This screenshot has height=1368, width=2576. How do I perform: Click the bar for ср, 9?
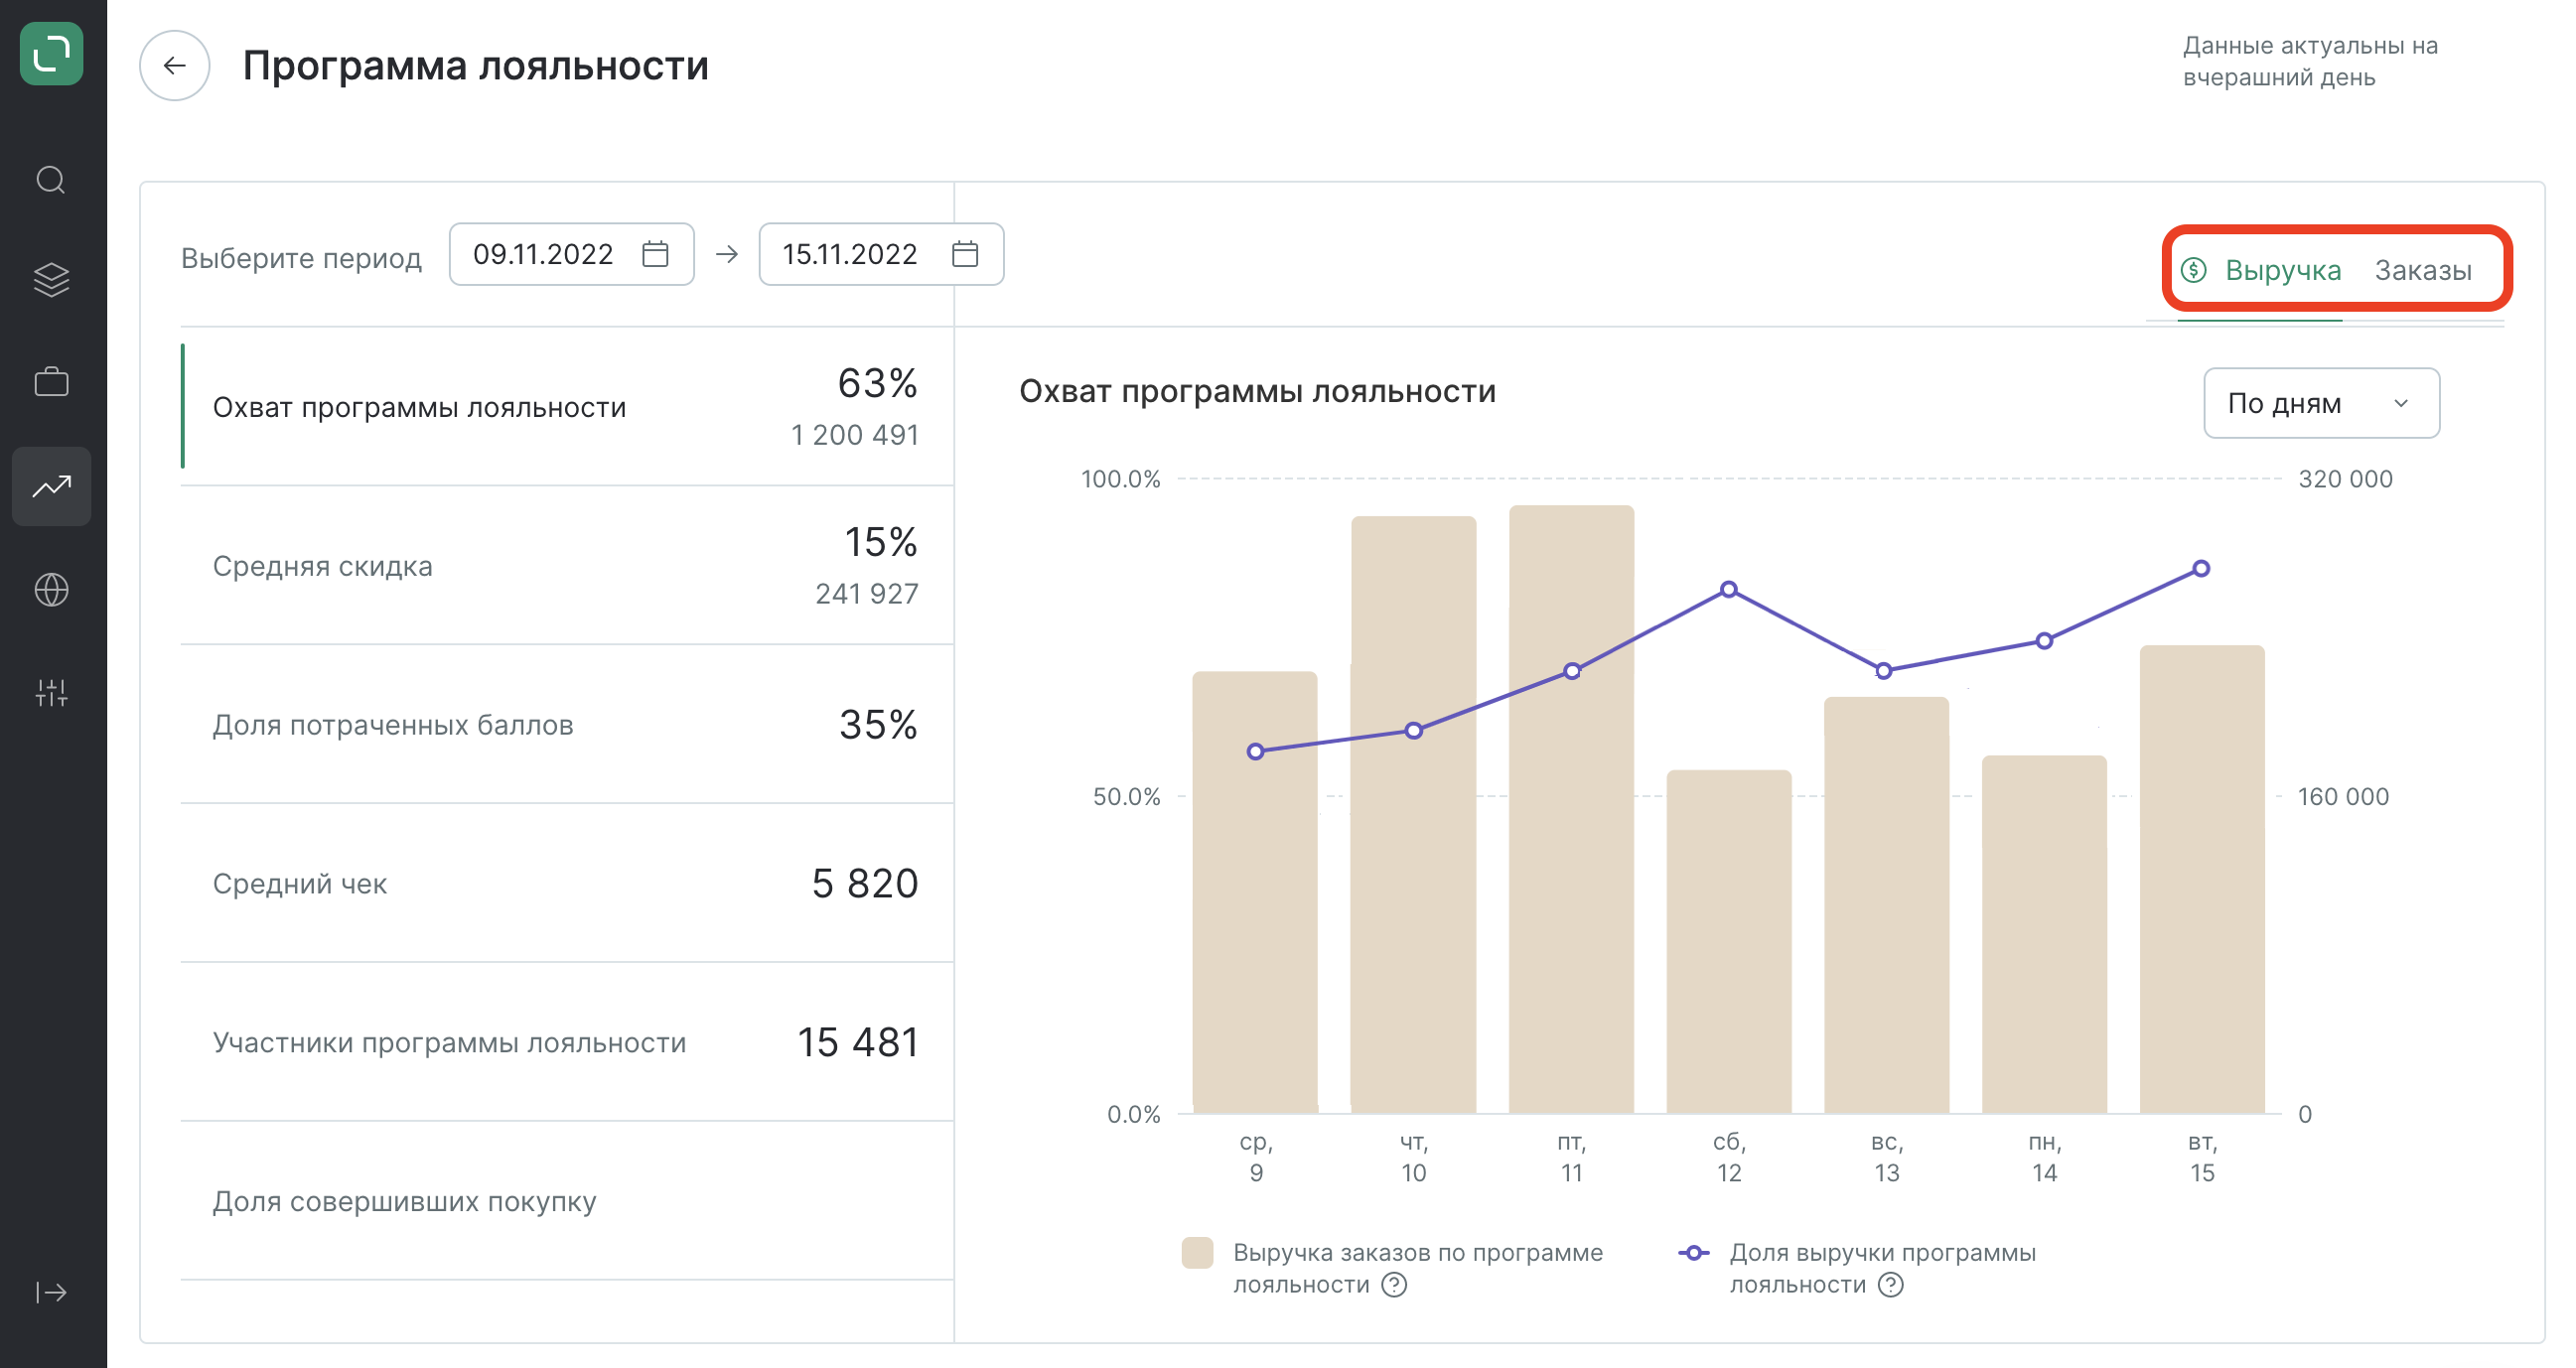(1255, 892)
